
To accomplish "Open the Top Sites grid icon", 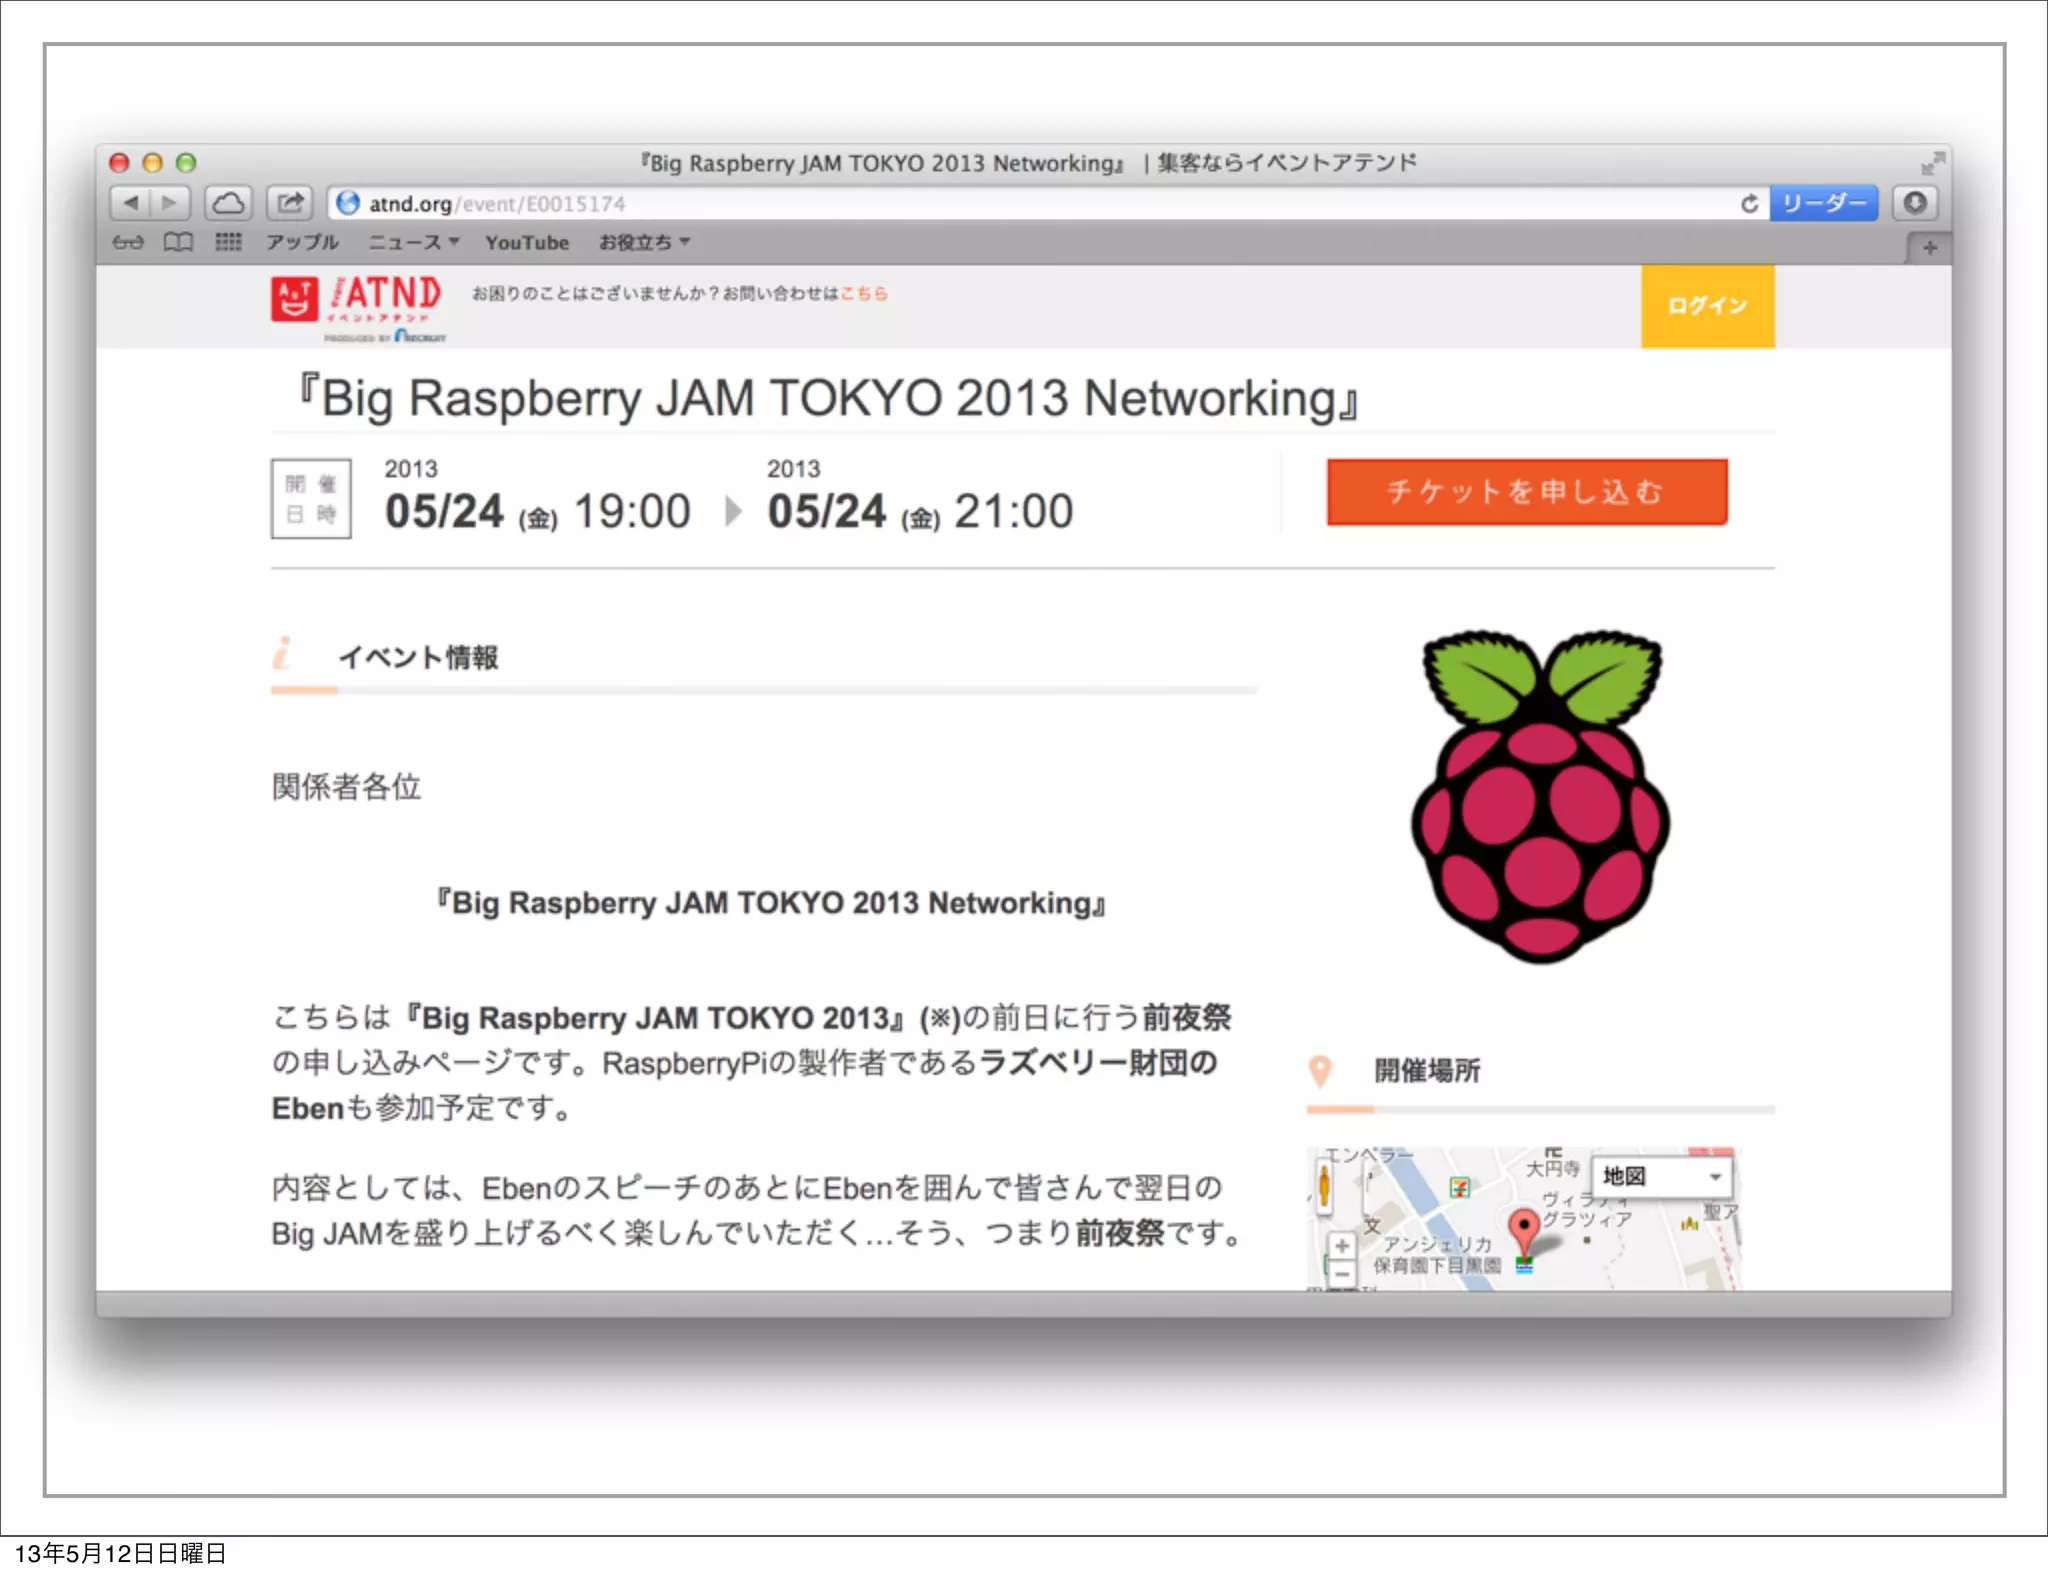I will coord(228,242).
